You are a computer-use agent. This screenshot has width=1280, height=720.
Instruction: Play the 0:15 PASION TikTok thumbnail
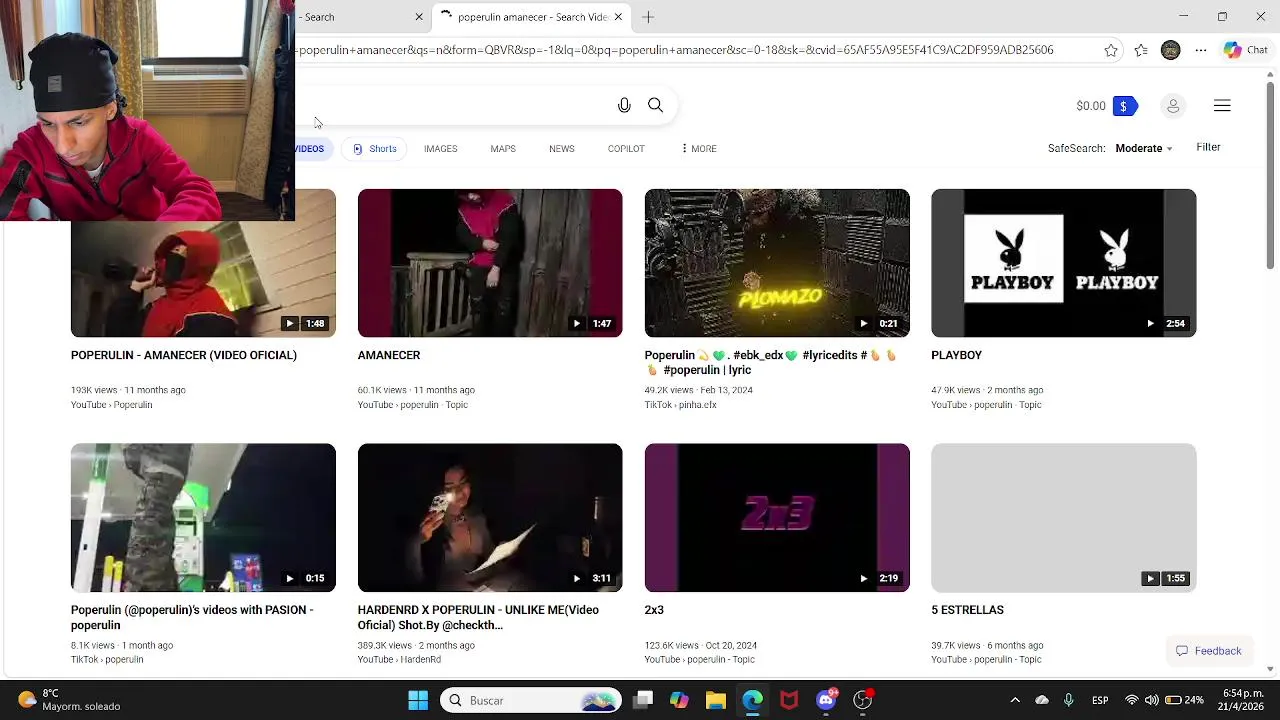pyautogui.click(x=203, y=518)
